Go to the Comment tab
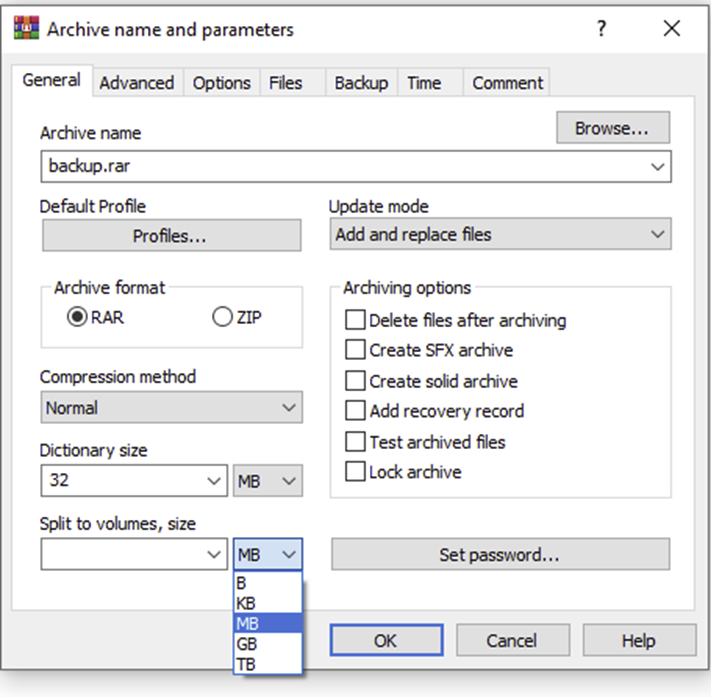The image size is (711, 697). click(507, 83)
